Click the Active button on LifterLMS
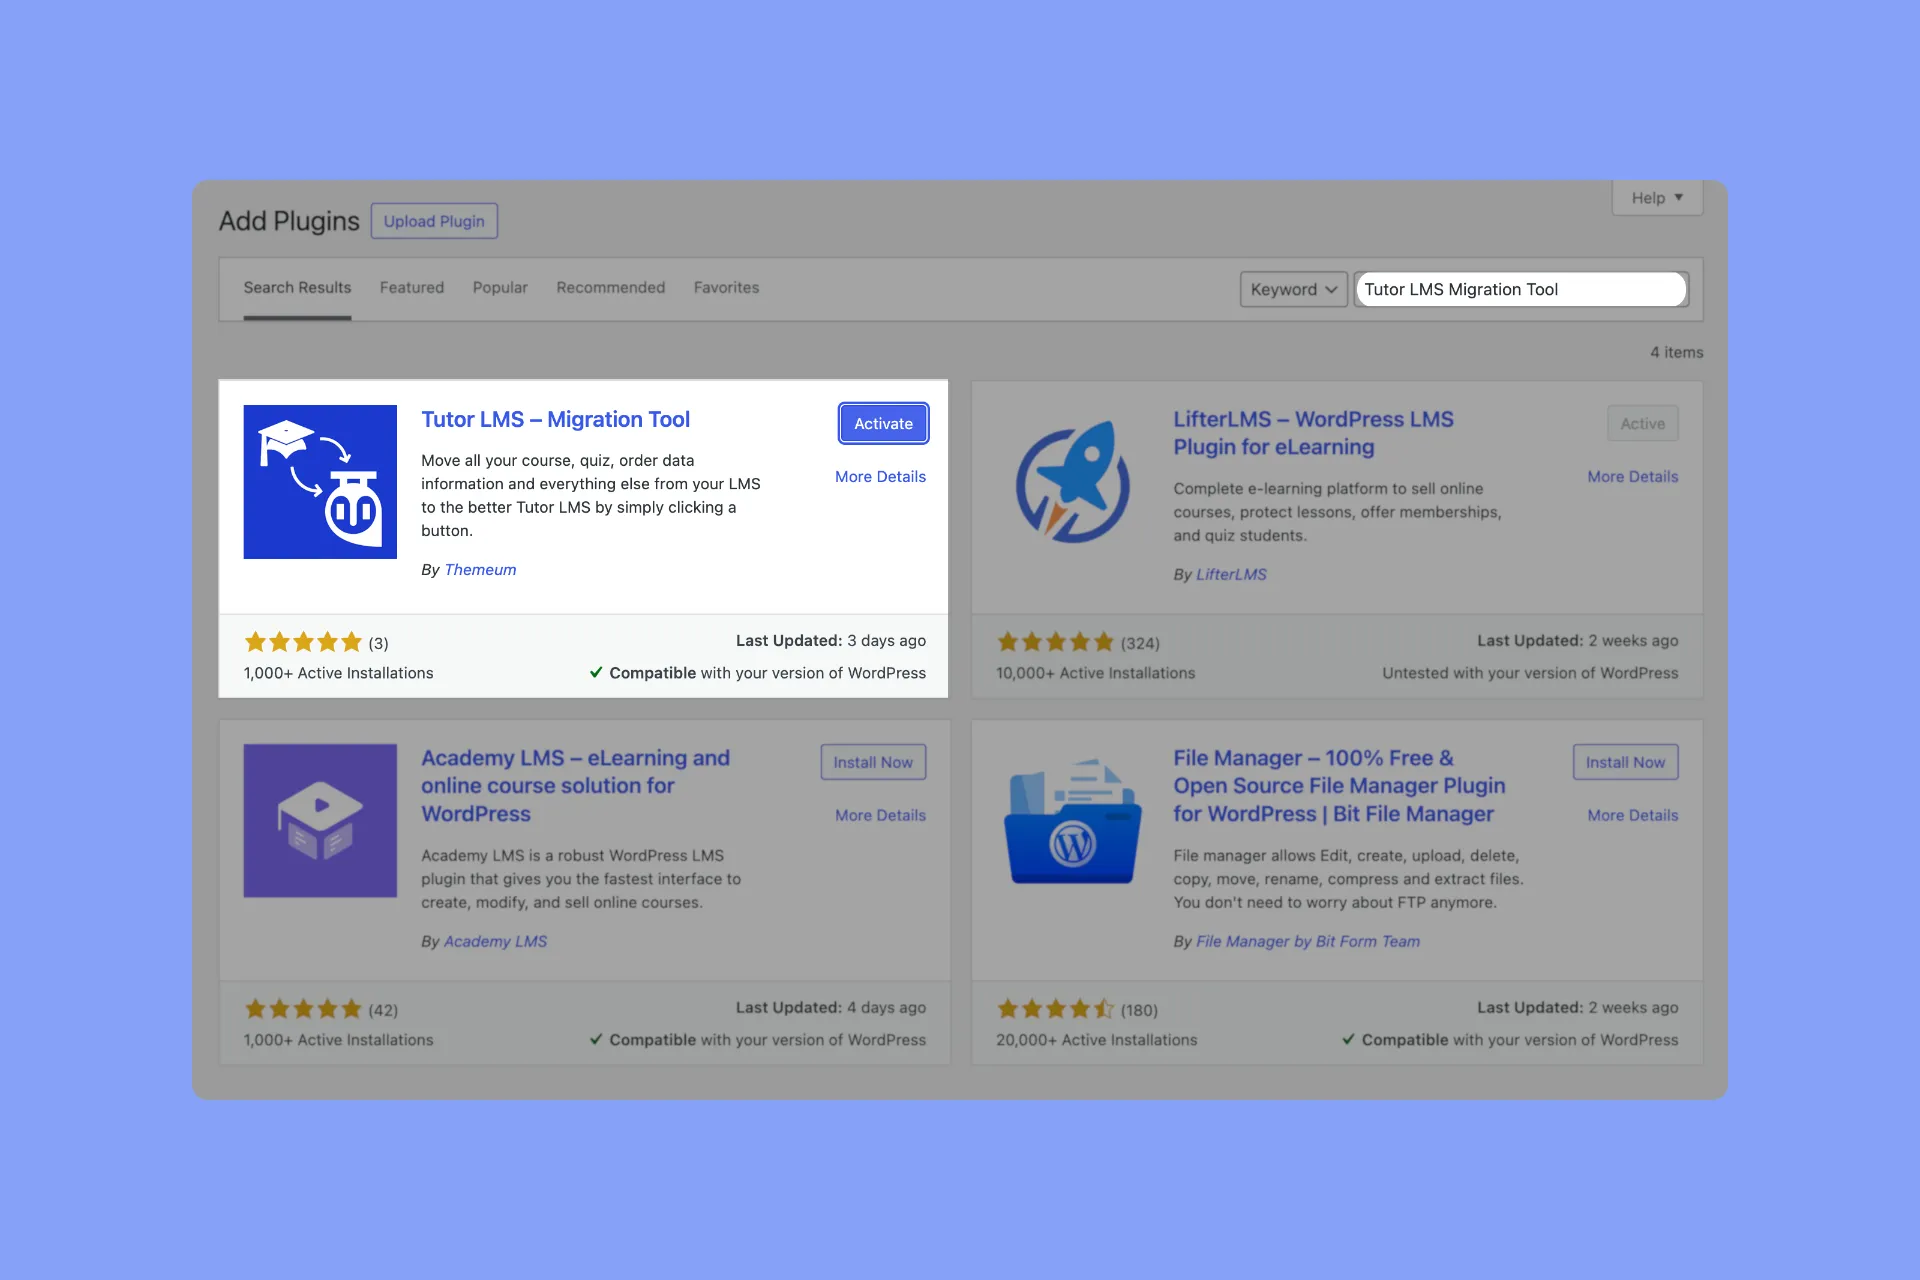 1642,423
